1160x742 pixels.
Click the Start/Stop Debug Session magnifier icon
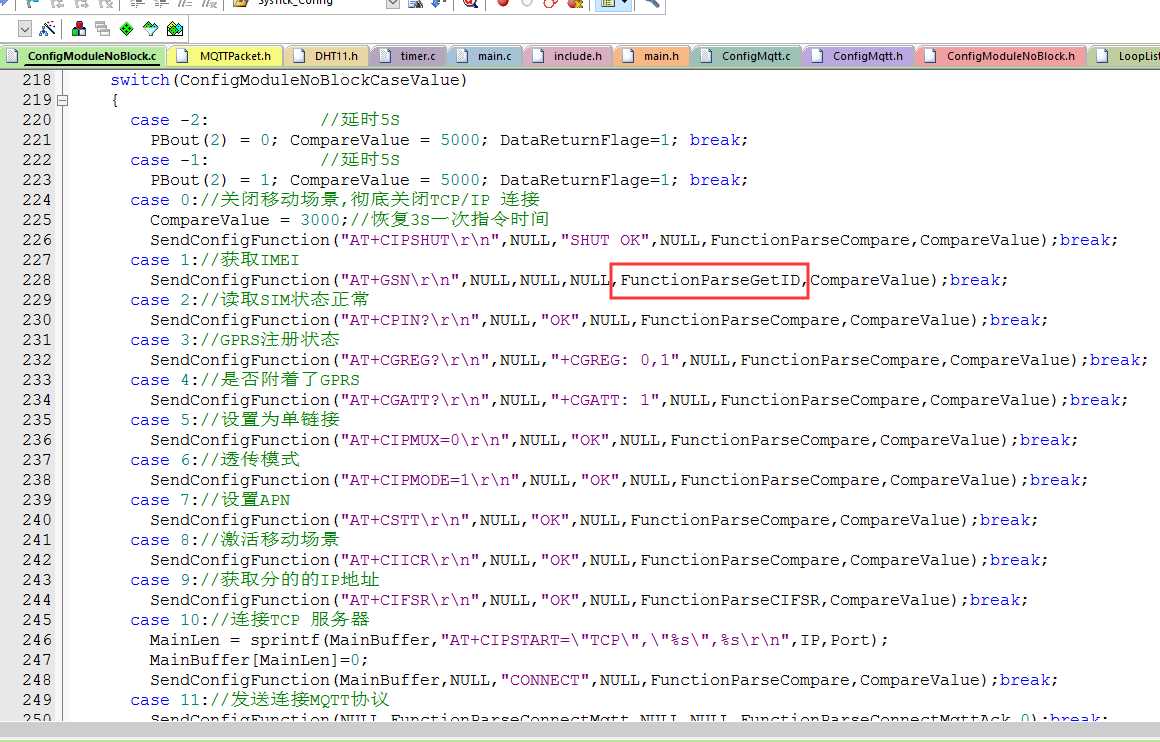[469, 4]
